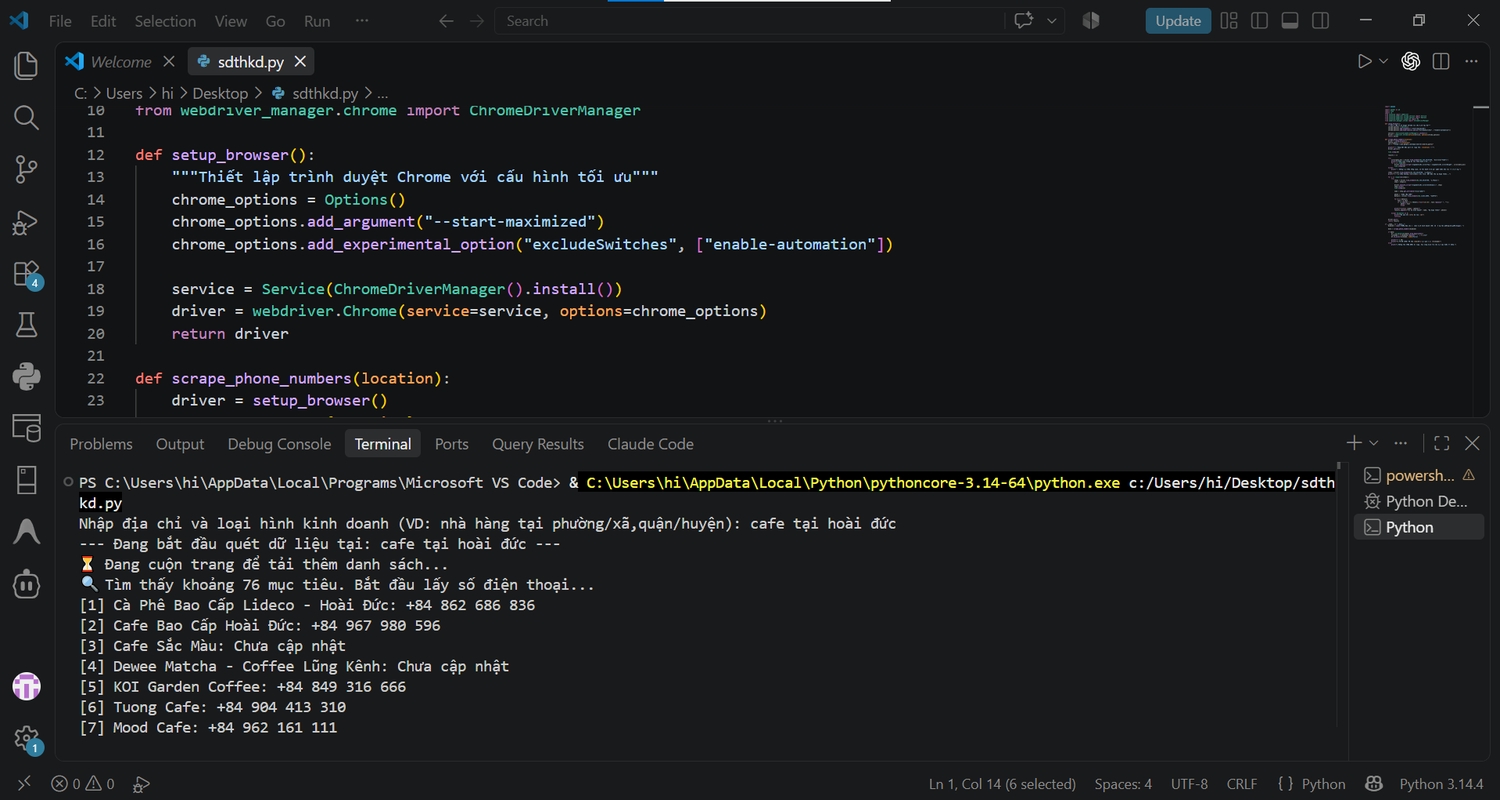Open errors and warnings in status bar

tap(83, 784)
